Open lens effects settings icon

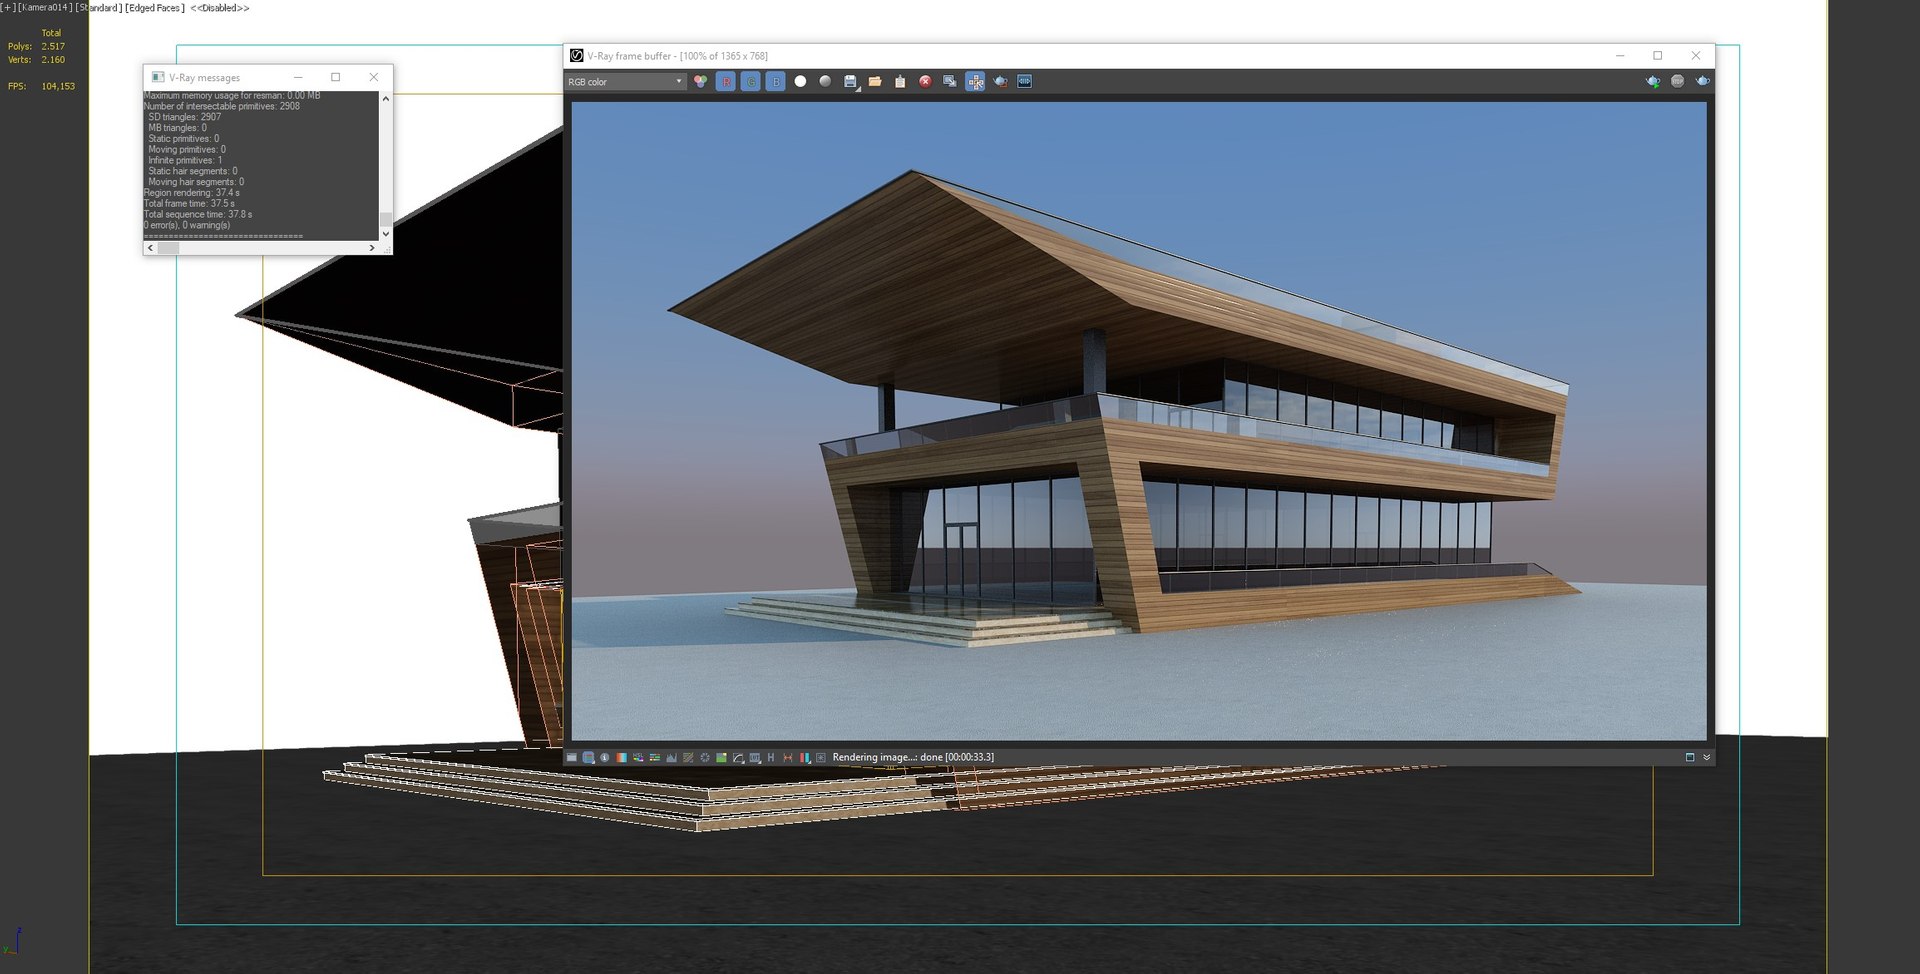coord(821,758)
